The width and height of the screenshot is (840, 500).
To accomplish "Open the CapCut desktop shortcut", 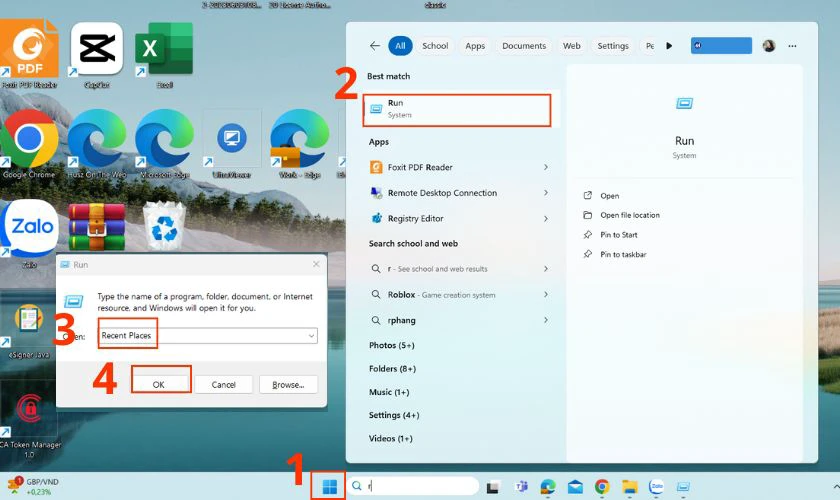I will [97, 48].
